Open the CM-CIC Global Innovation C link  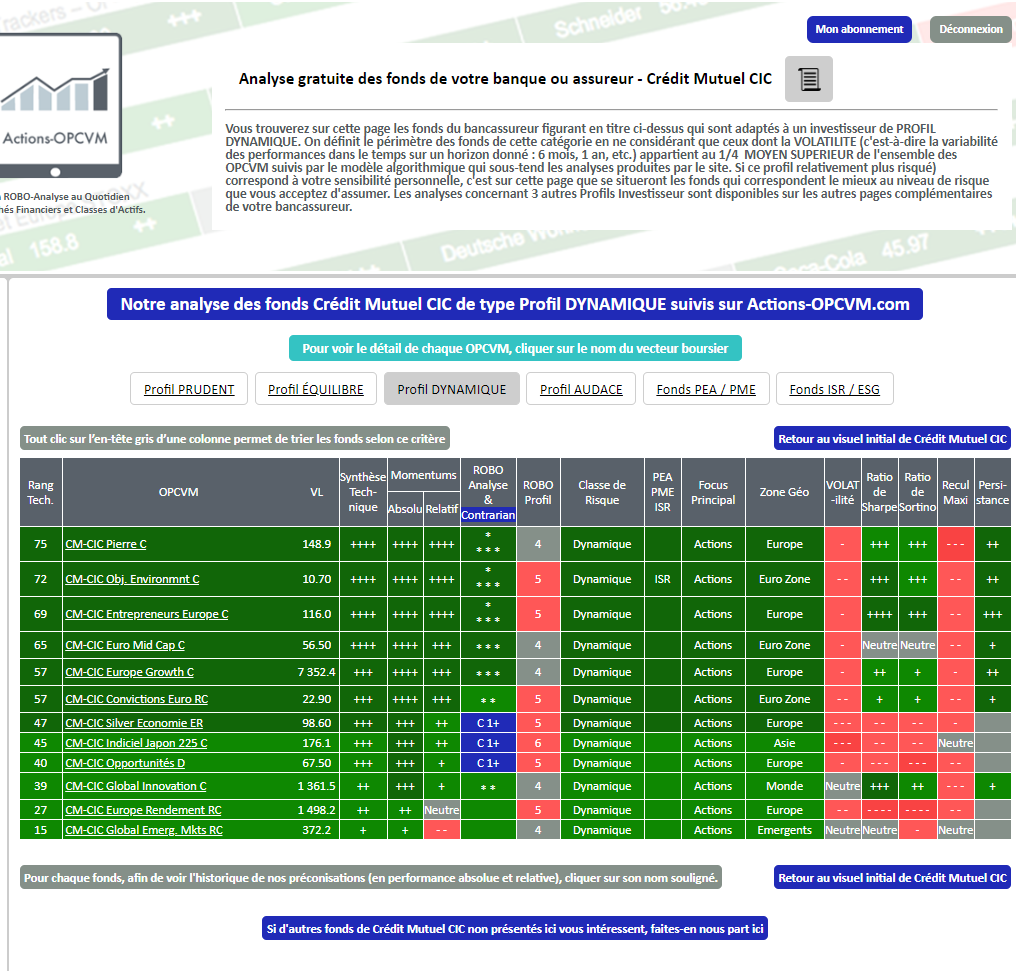[136, 786]
